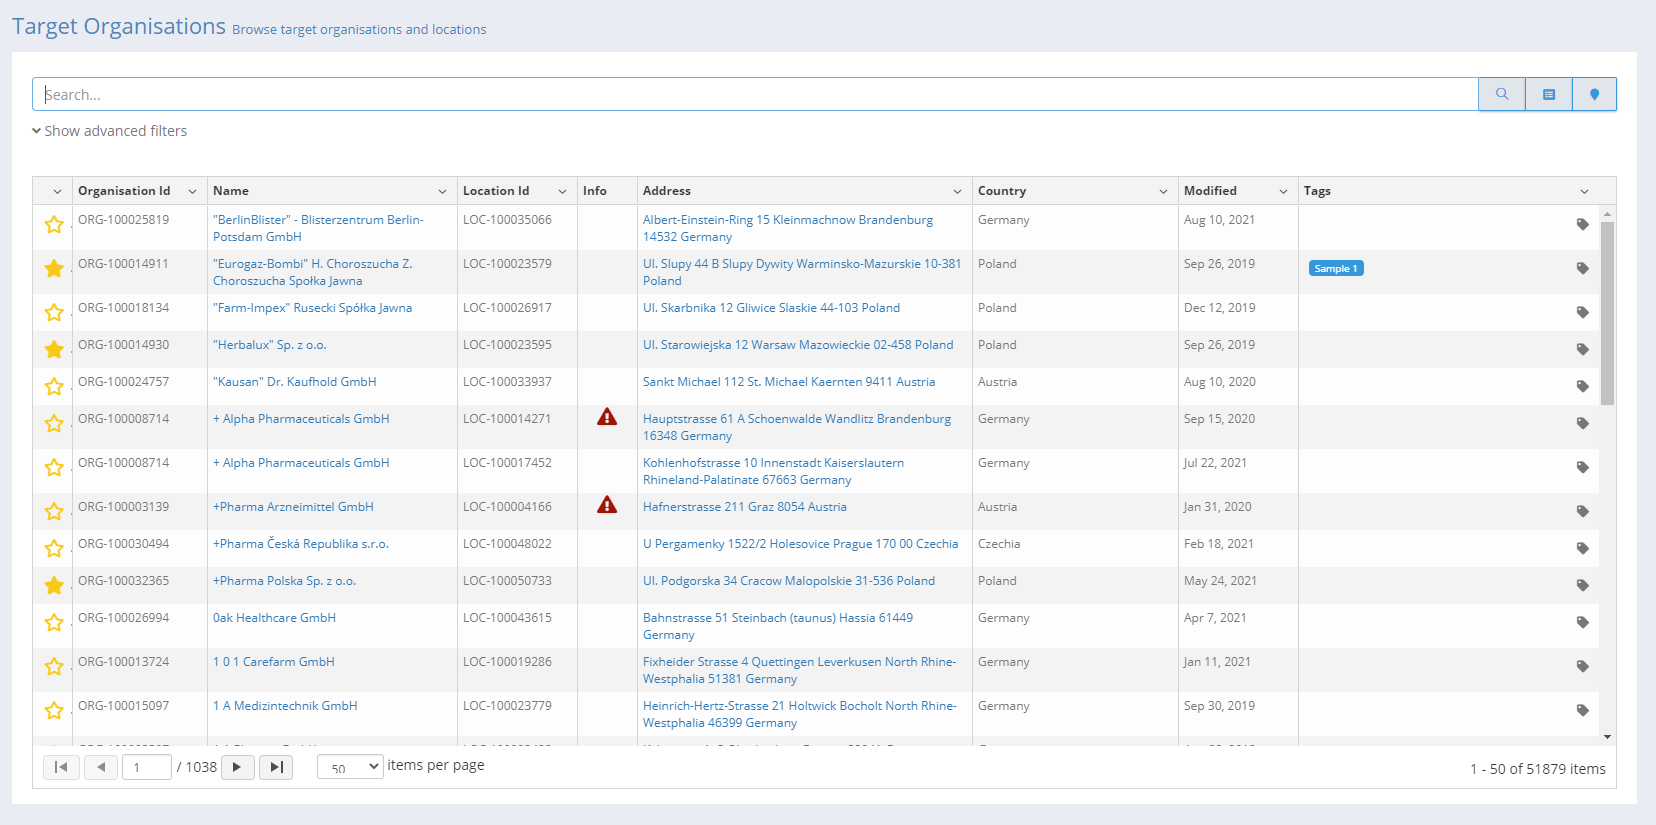This screenshot has width=1656, height=825.
Task: Sort by Modified column header
Action: coord(1210,191)
